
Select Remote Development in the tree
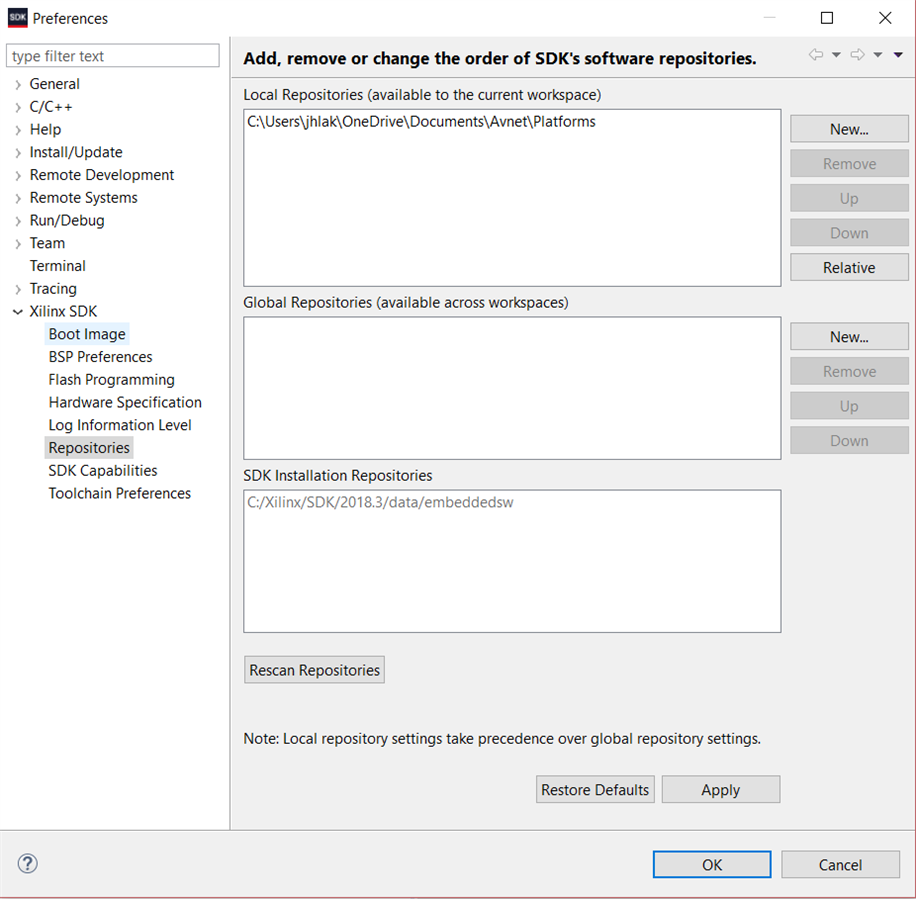click(102, 175)
